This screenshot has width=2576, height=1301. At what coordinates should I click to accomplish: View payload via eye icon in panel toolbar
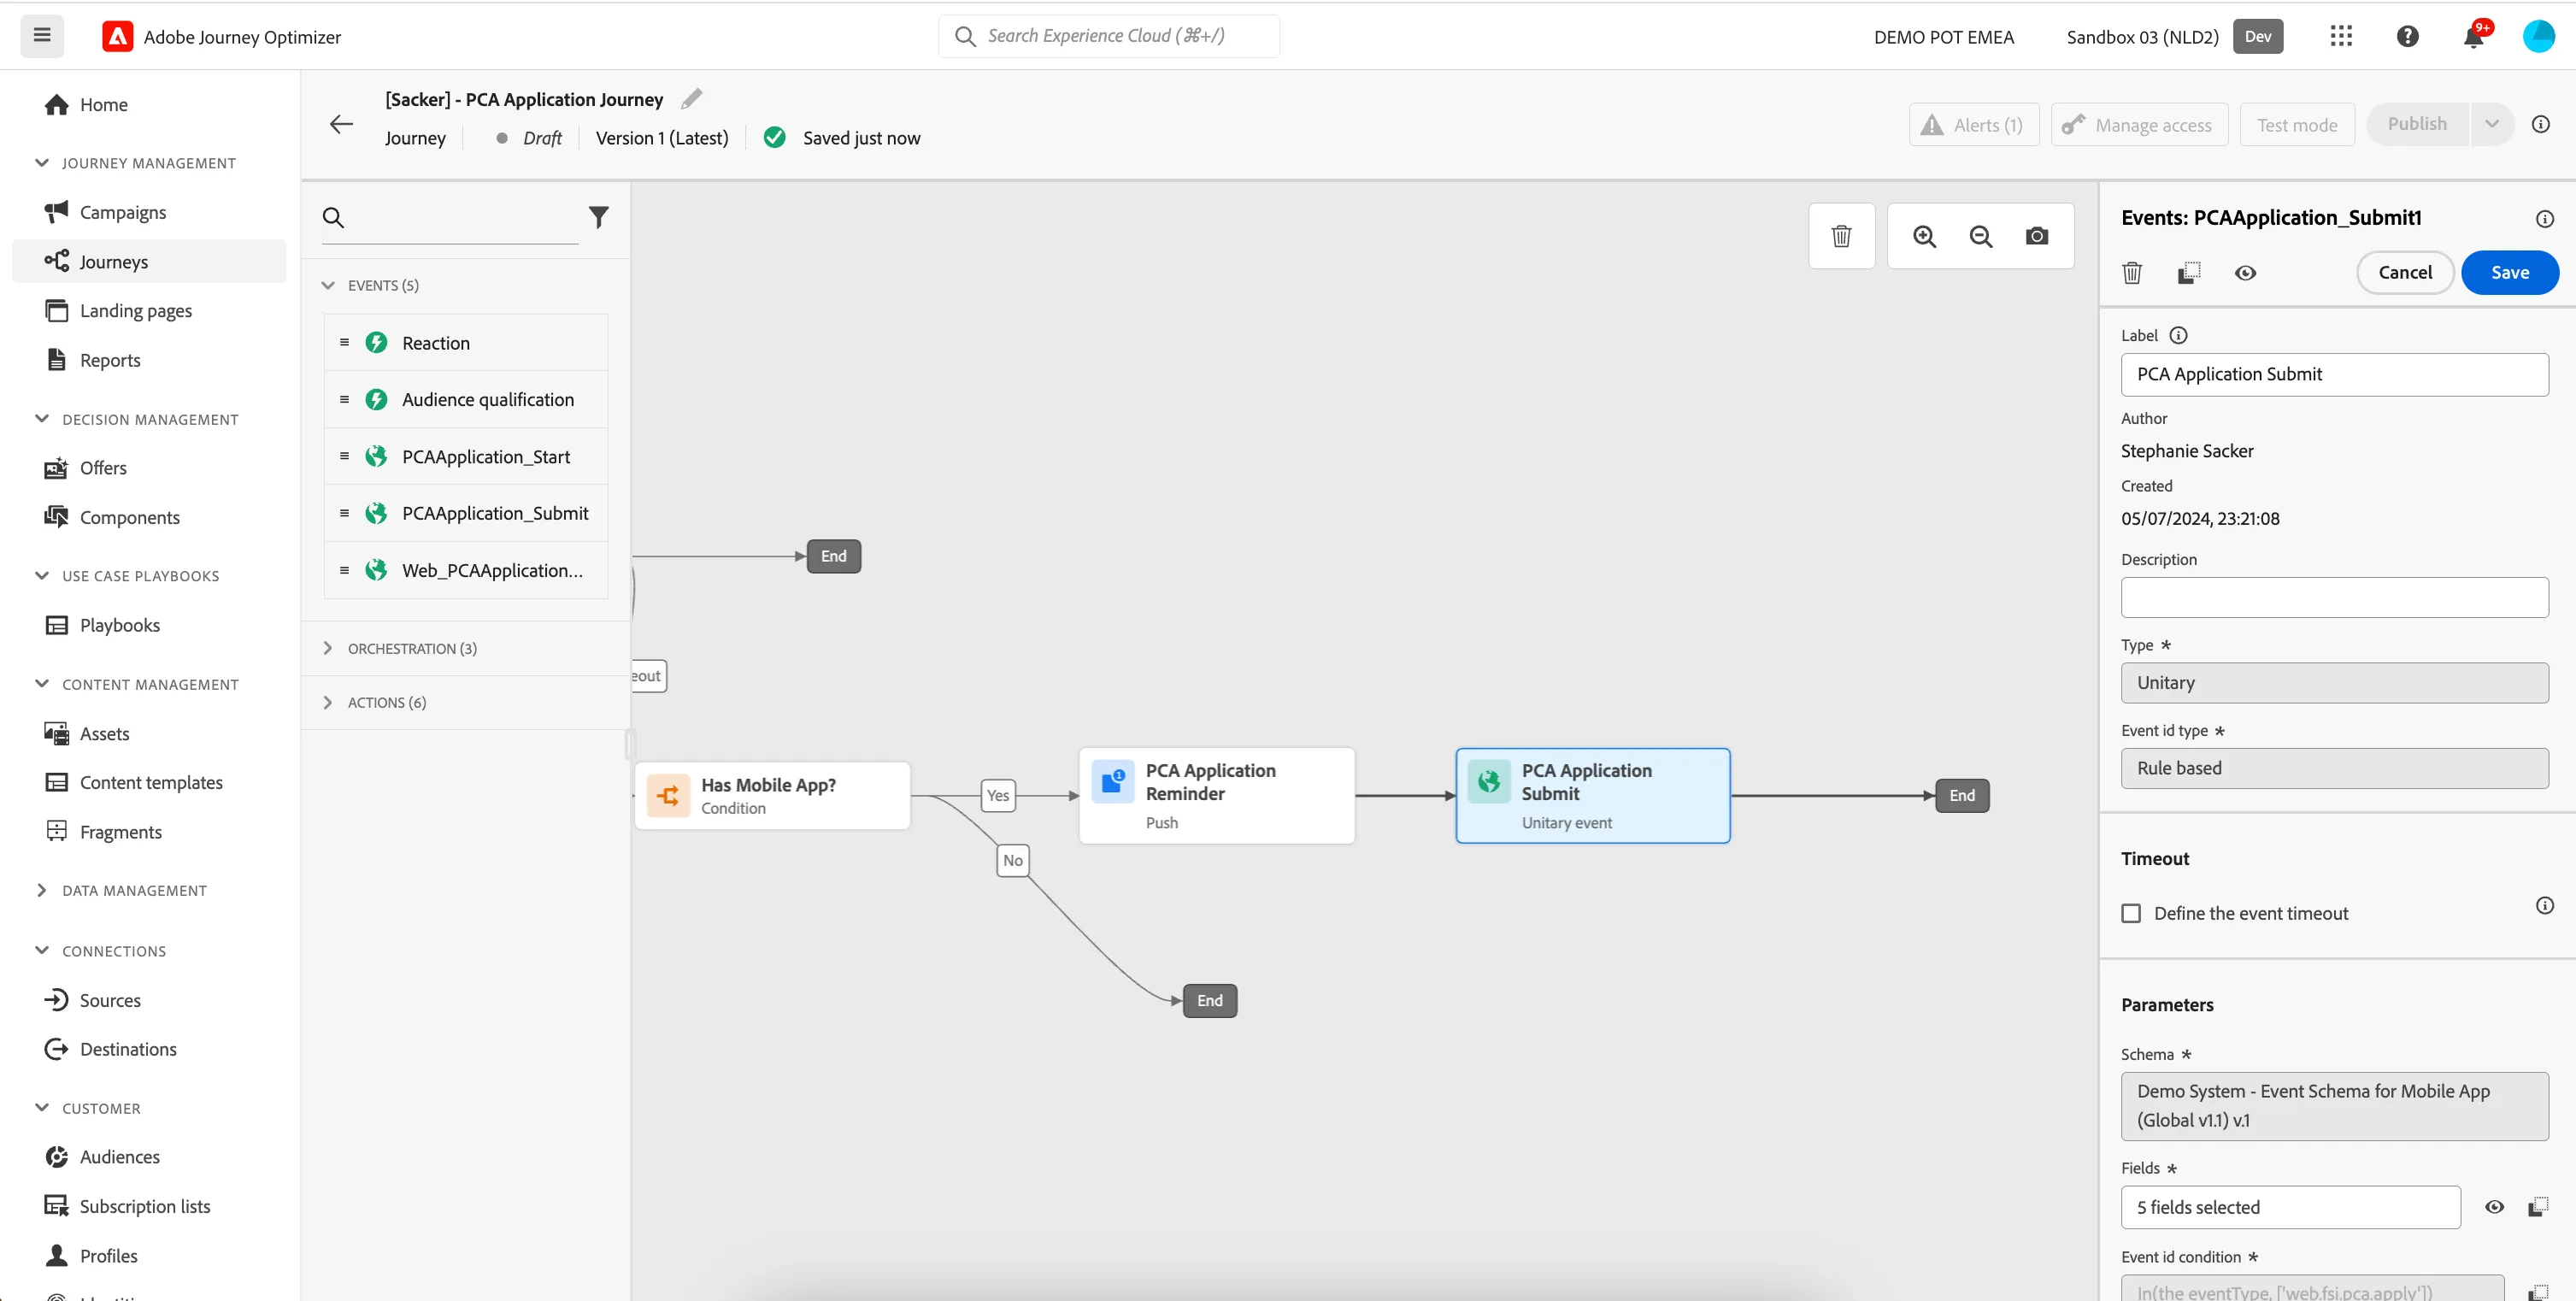[2246, 272]
